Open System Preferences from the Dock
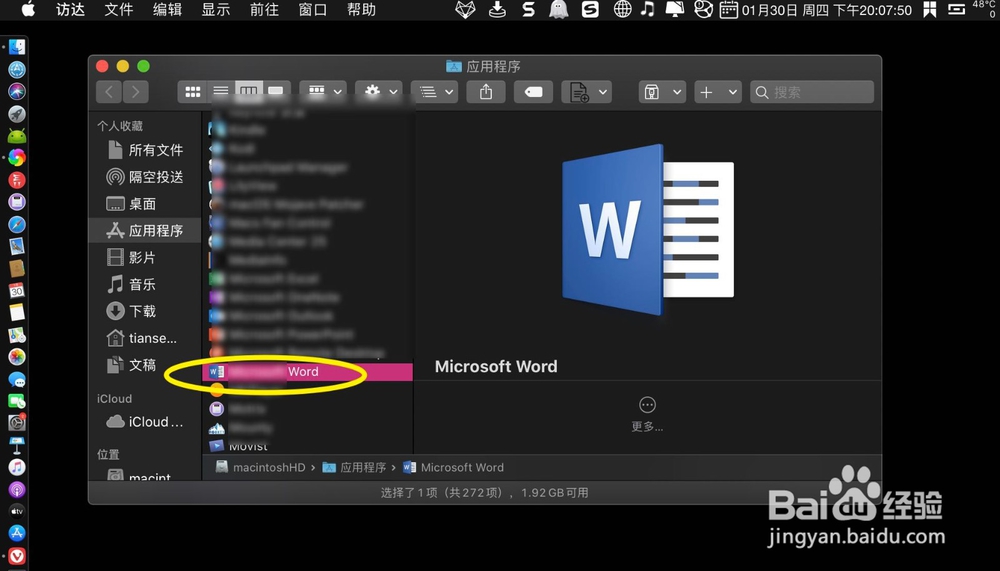Viewport: 1000px width, 571px height. point(17,422)
